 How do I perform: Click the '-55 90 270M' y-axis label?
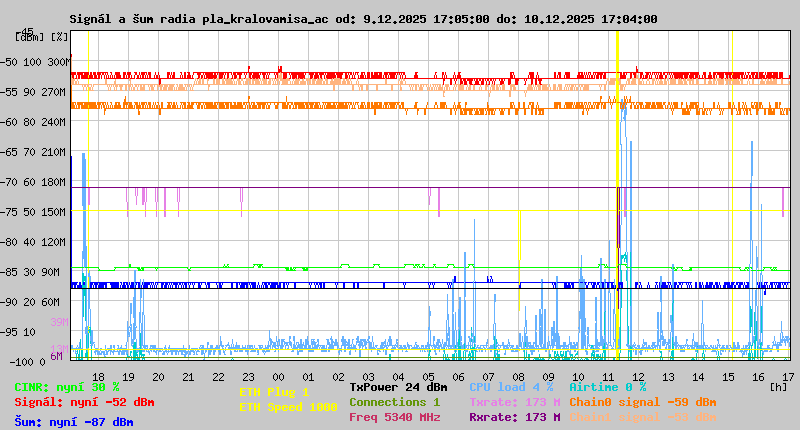click(x=33, y=92)
